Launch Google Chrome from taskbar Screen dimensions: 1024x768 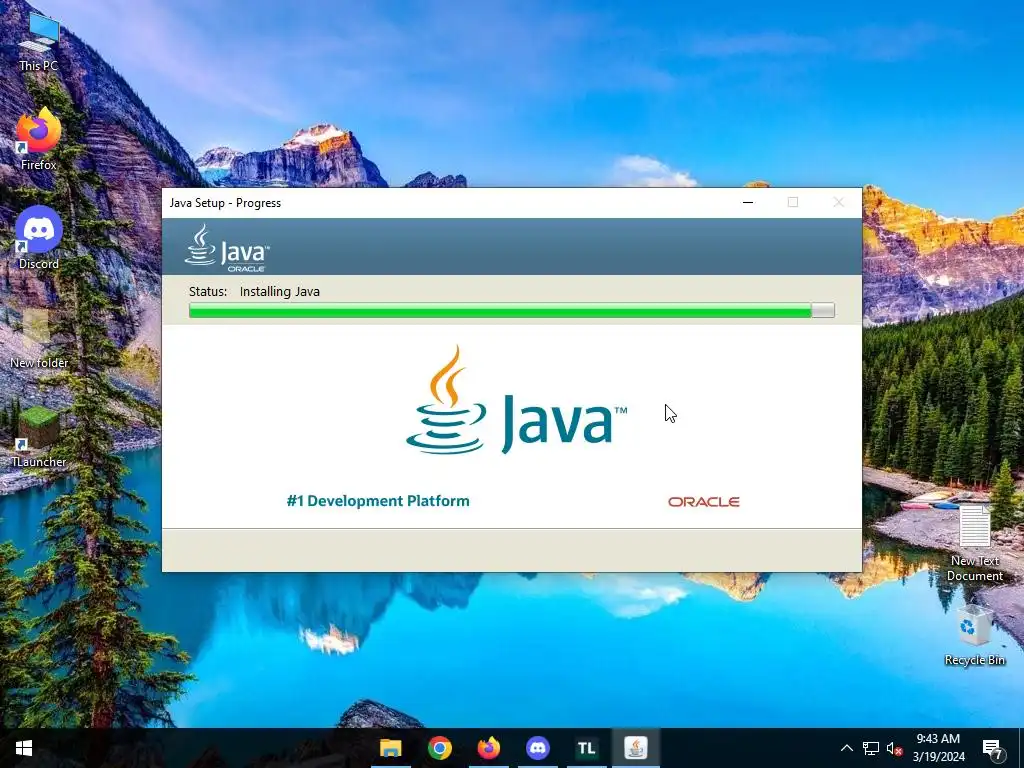point(440,748)
